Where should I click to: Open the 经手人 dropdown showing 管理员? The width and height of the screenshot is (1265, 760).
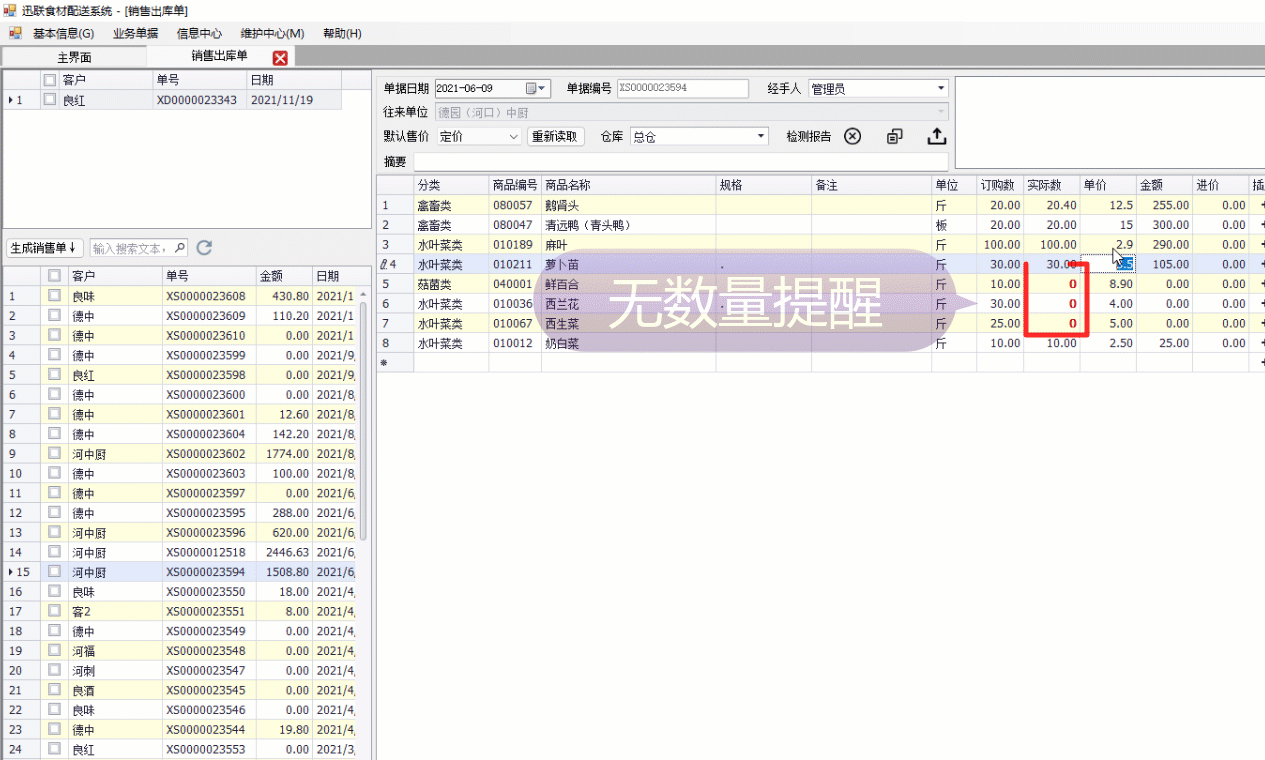tap(940, 88)
